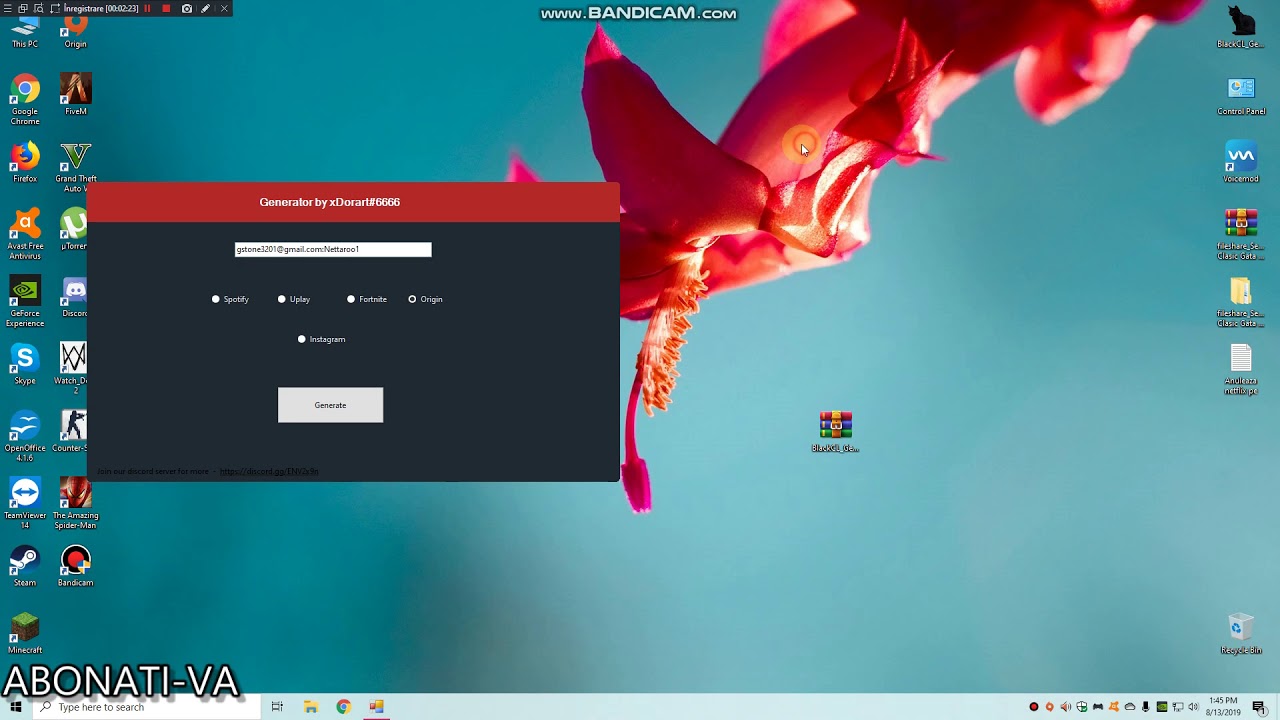
Task: Open the Origin desktop shortcut
Action: click(75, 30)
